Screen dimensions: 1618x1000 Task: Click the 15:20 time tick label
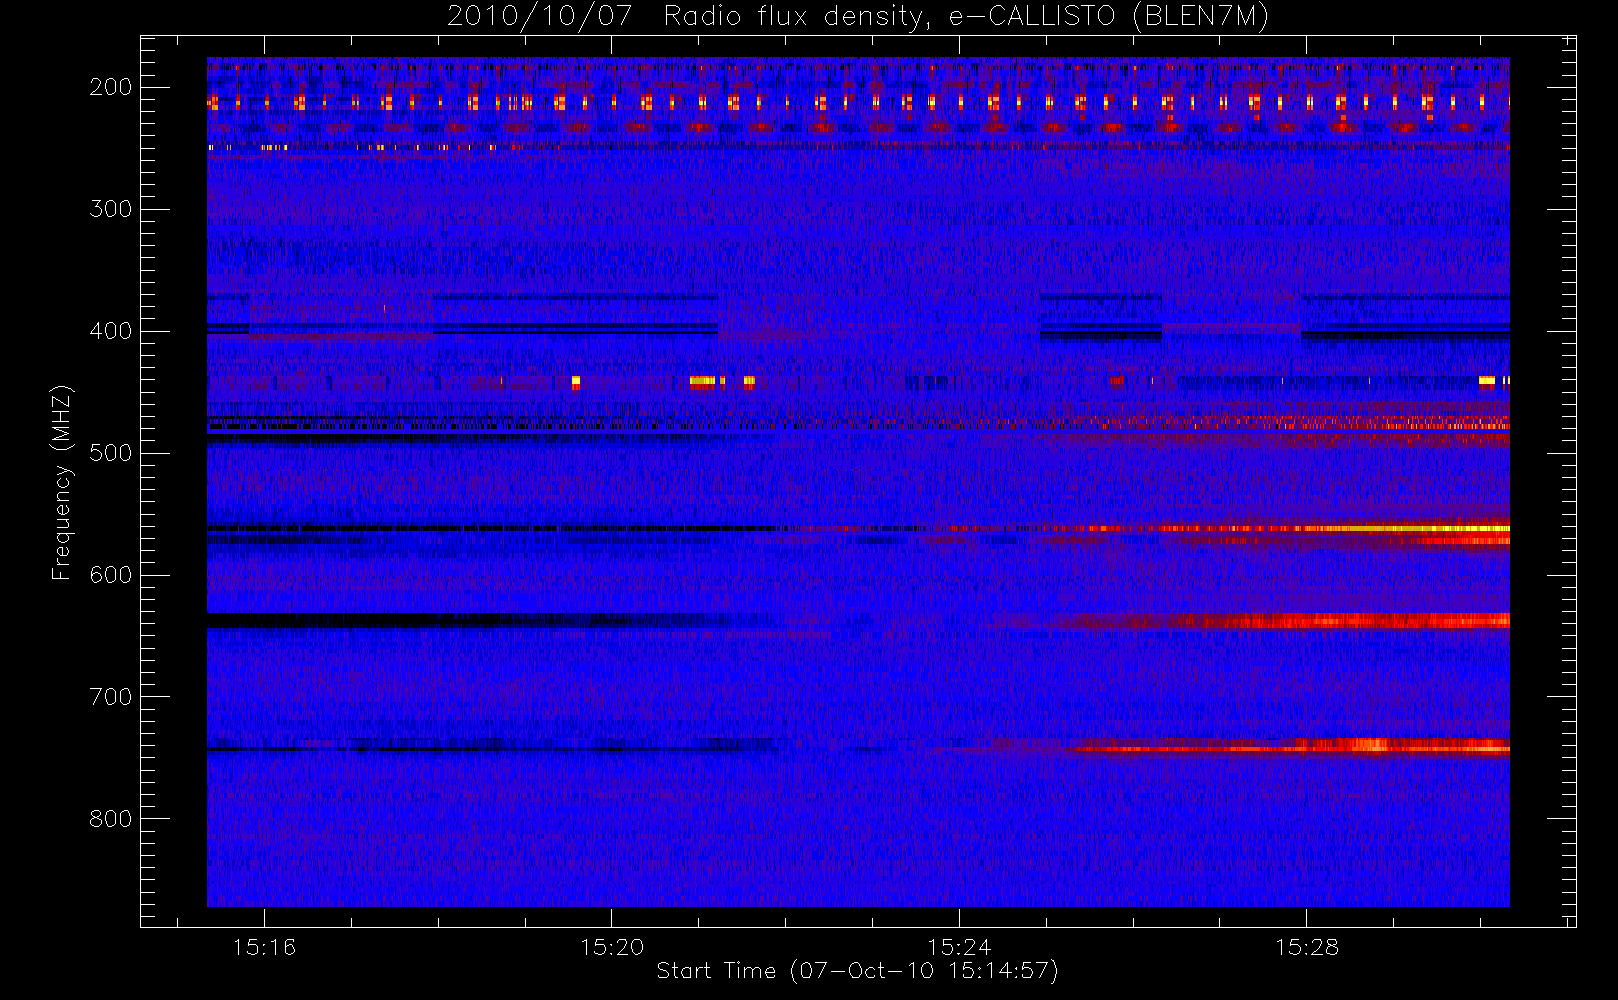pos(611,947)
